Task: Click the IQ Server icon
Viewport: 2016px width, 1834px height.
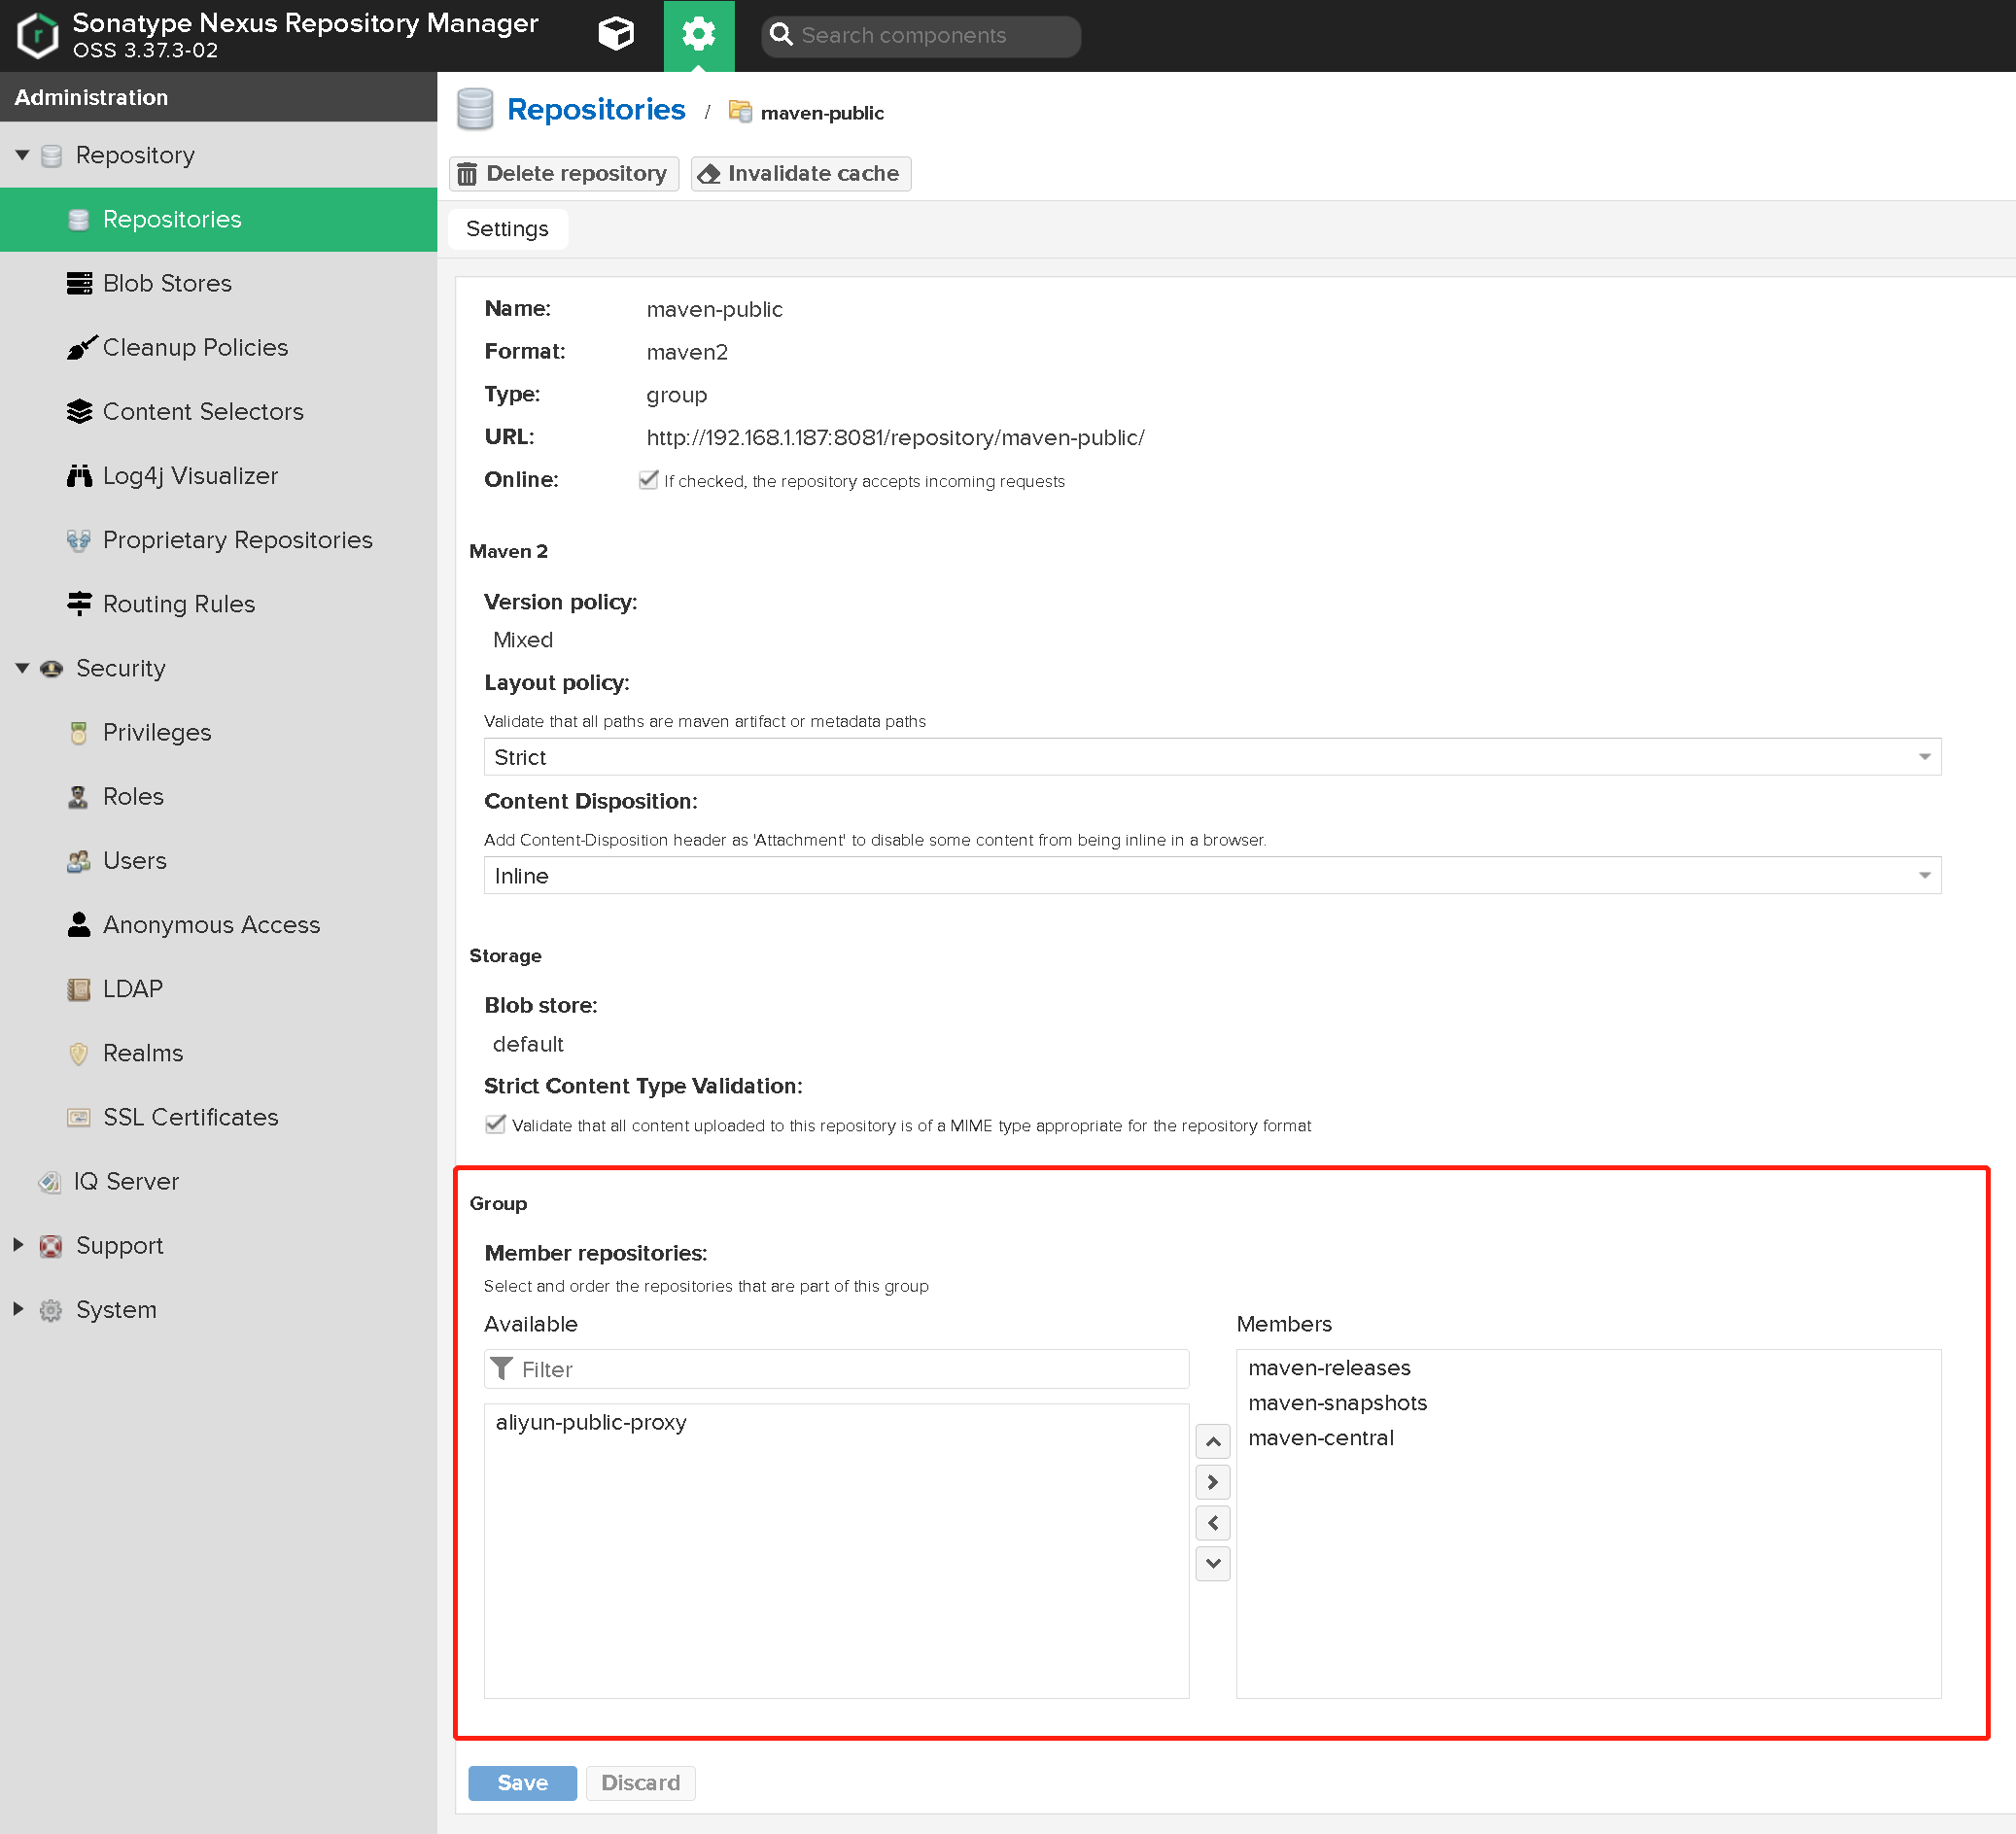Action: click(x=50, y=1181)
